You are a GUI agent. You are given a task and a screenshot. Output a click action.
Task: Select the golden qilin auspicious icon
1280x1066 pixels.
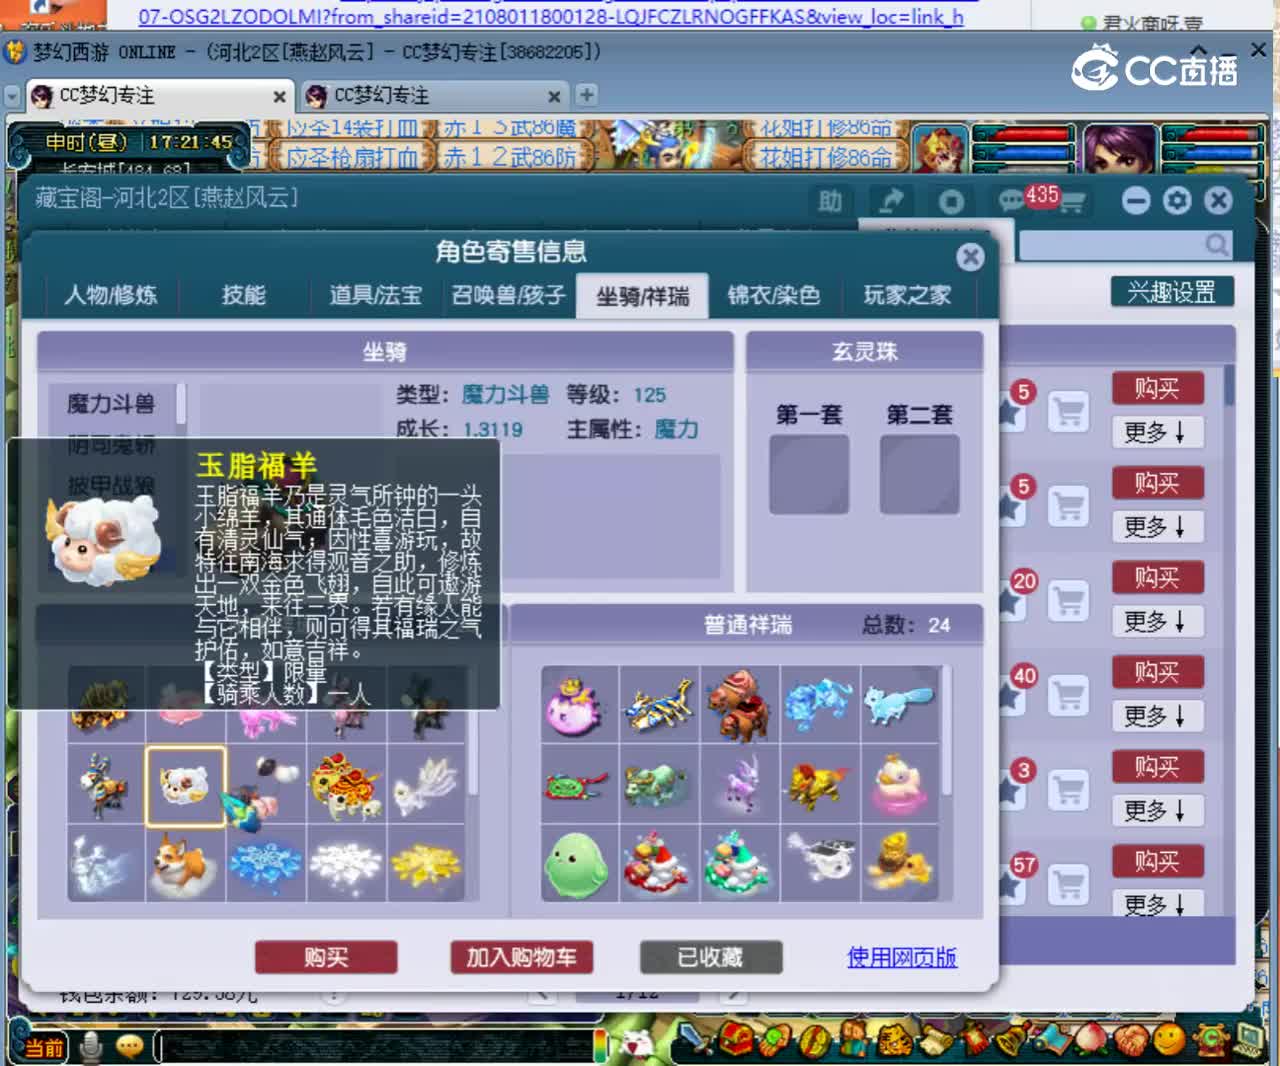coord(819,785)
